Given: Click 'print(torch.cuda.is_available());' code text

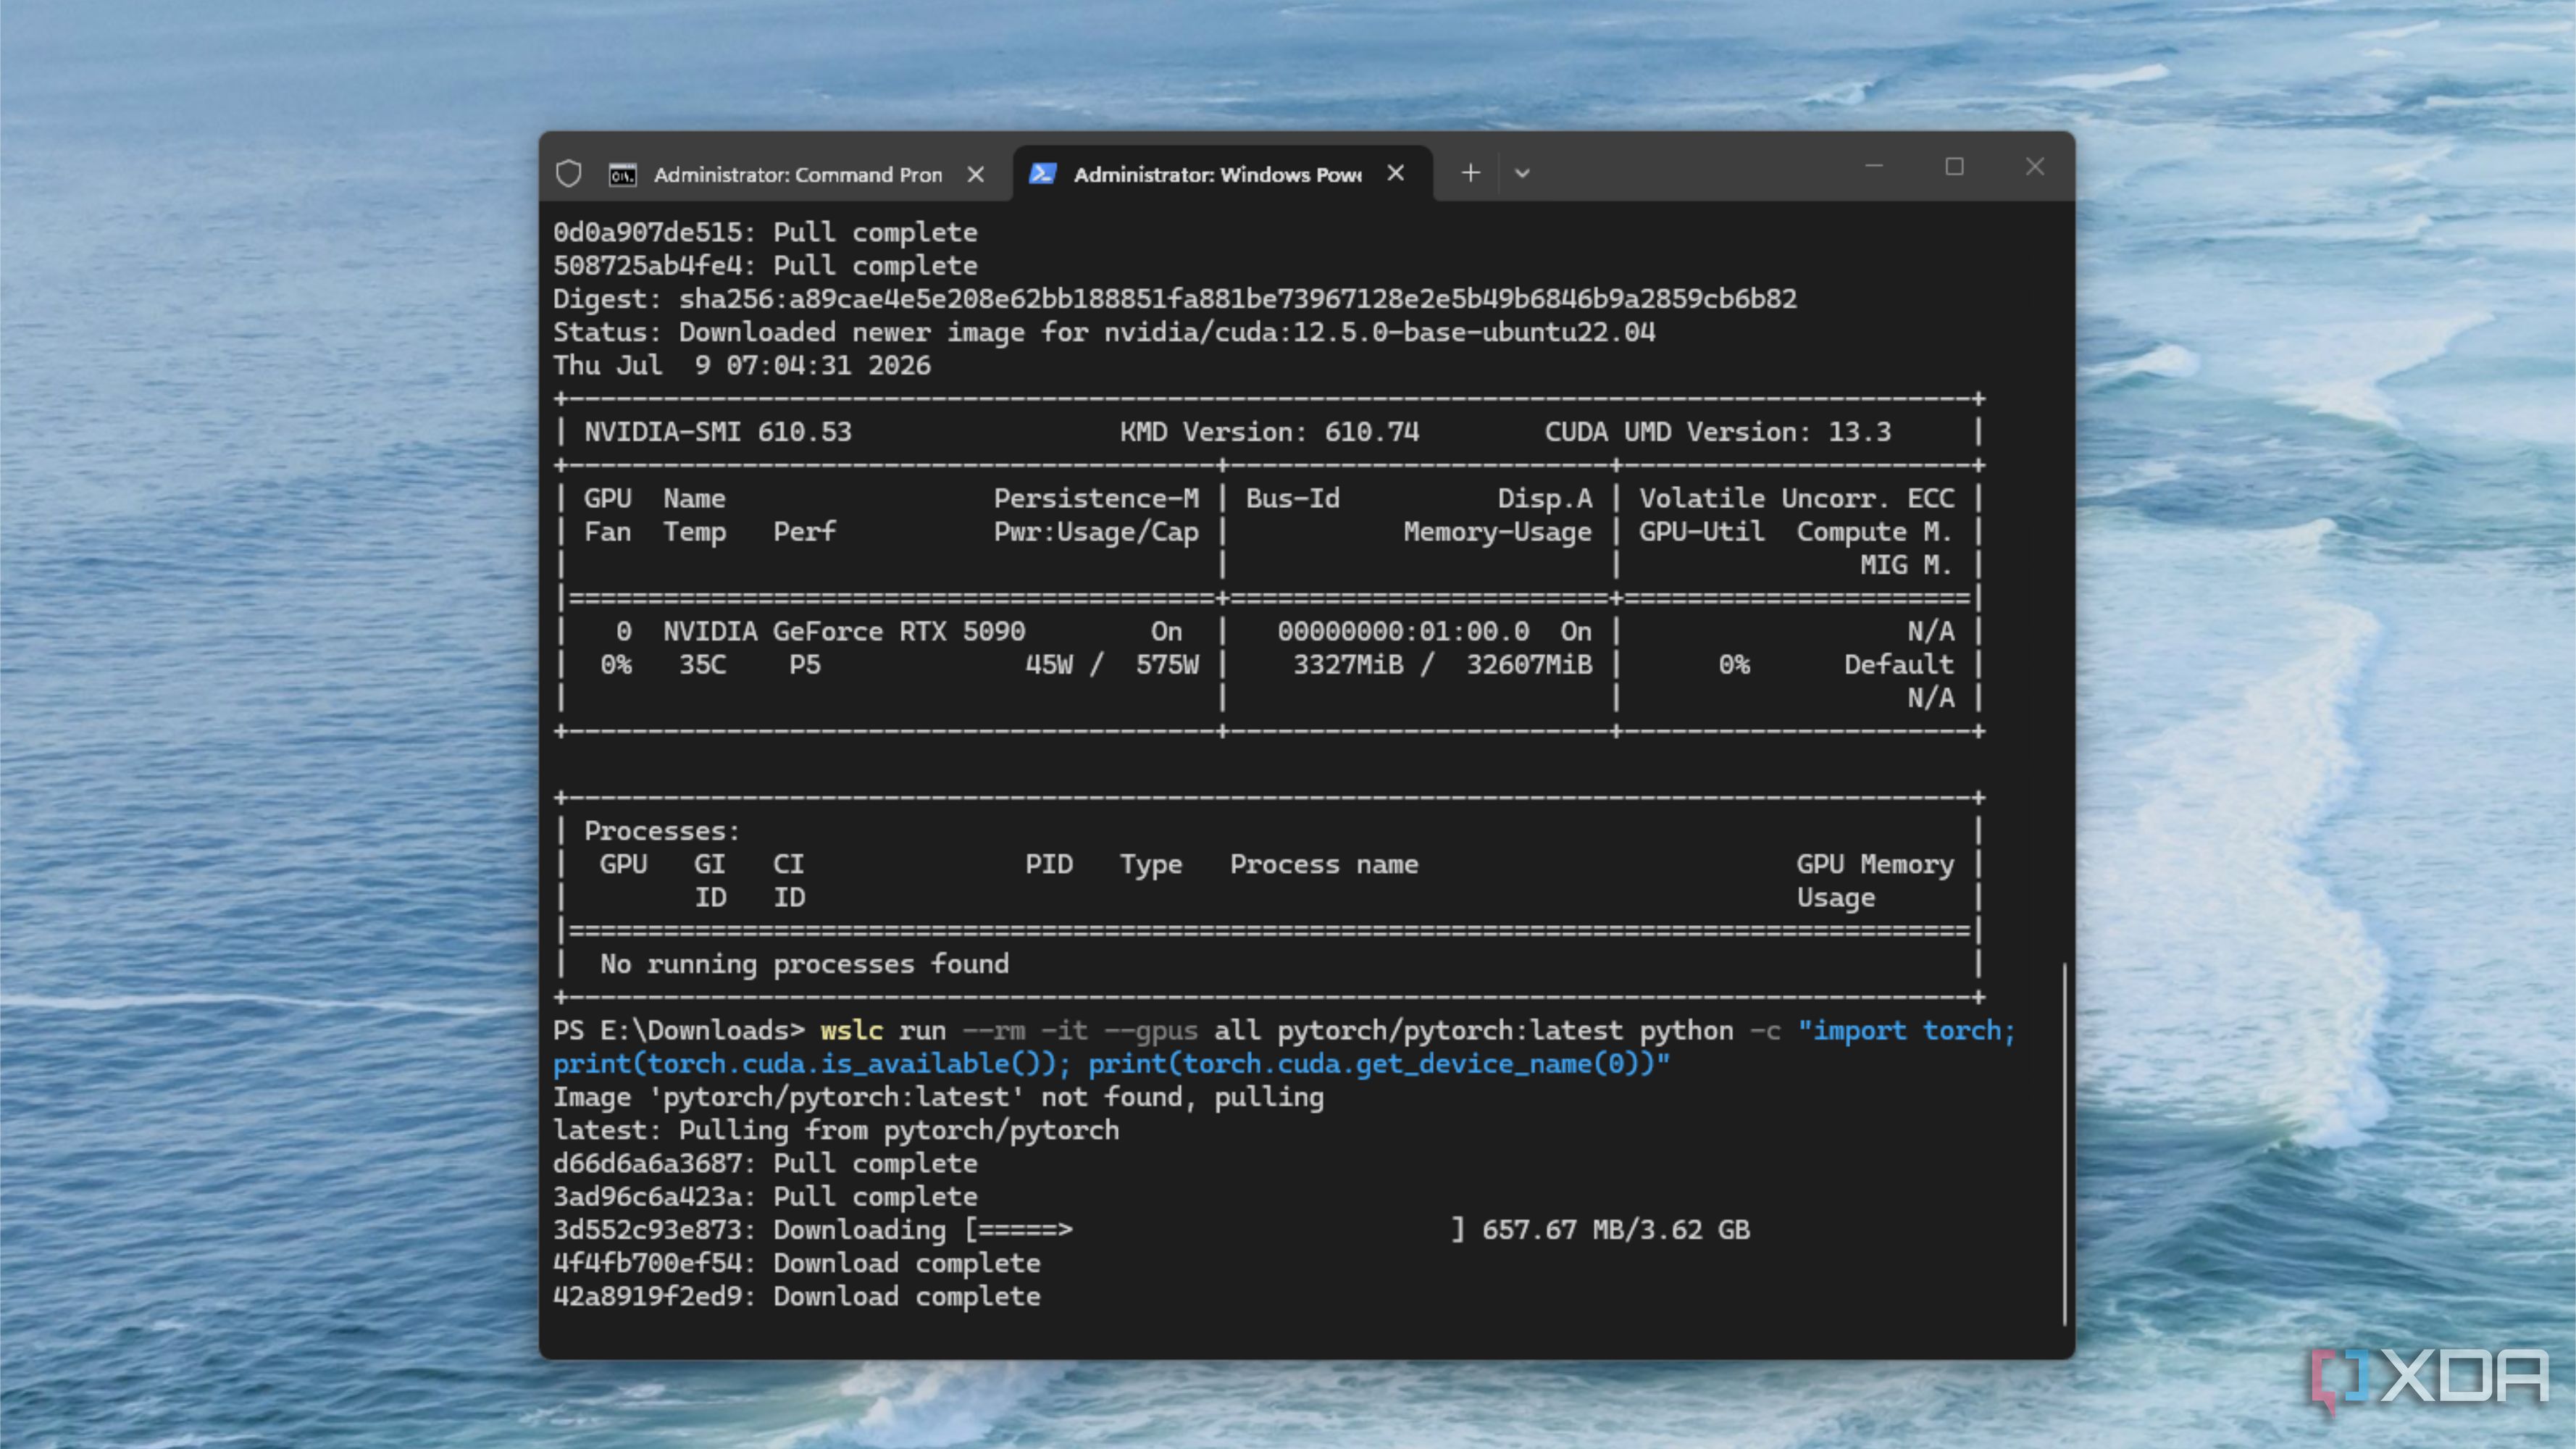Looking at the screenshot, I should click(812, 1064).
